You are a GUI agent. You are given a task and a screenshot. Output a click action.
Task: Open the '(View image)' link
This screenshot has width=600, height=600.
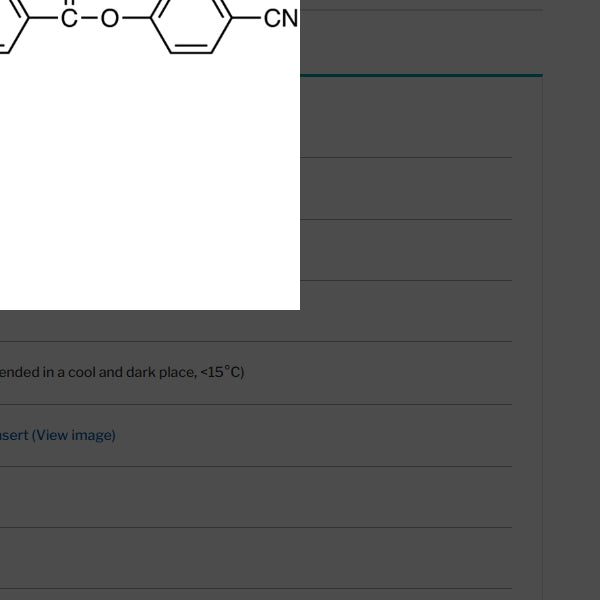click(x=74, y=435)
